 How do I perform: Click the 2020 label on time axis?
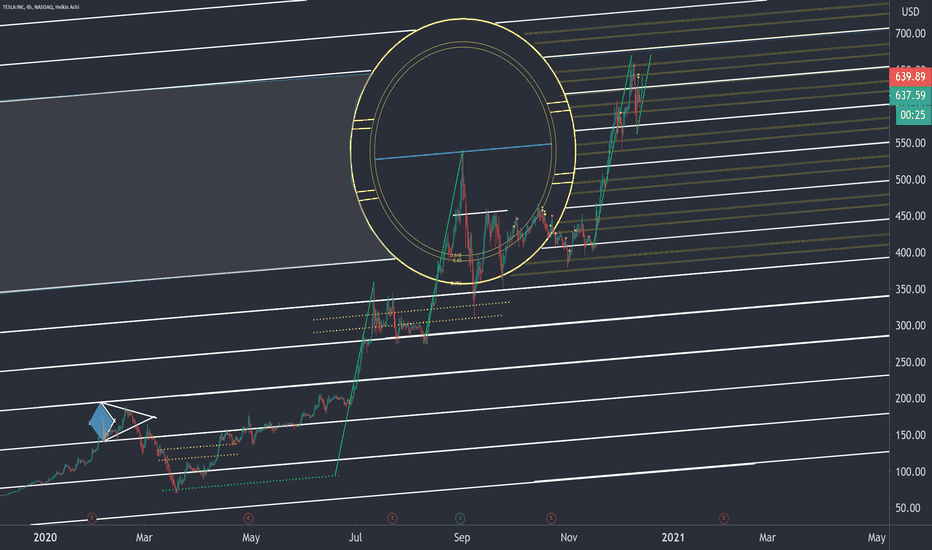[x=45, y=538]
